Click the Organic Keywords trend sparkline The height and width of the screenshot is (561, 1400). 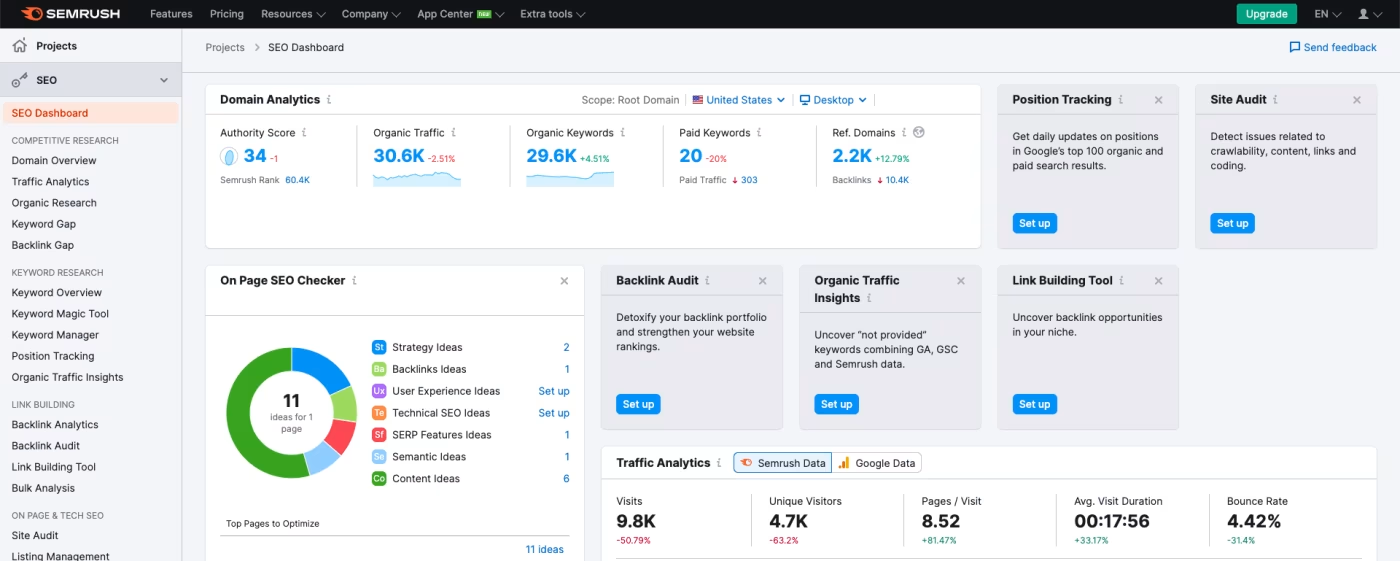point(570,179)
